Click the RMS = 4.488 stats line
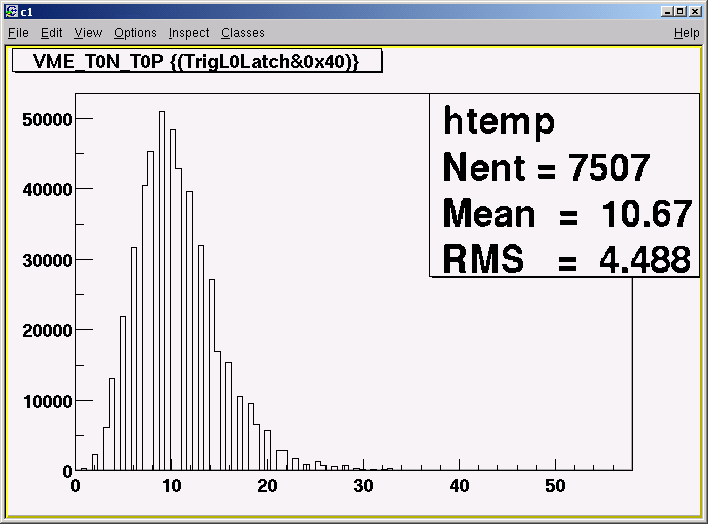This screenshot has width=708, height=524. tap(567, 259)
